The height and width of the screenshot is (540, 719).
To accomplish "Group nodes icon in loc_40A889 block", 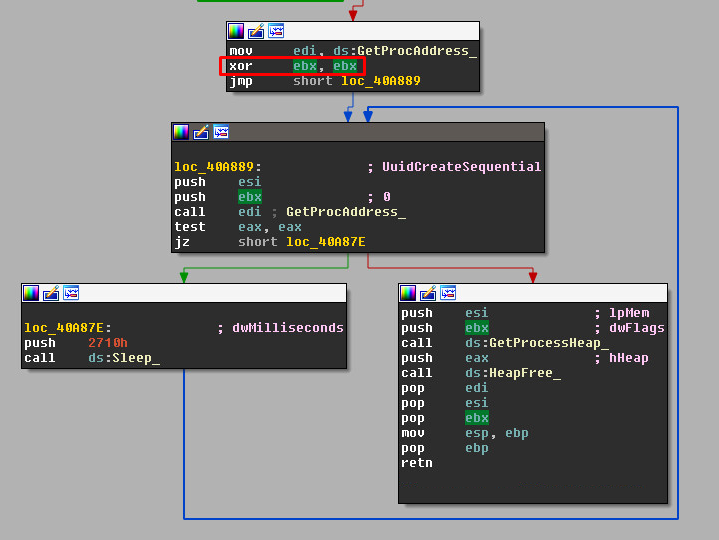I will point(221,132).
